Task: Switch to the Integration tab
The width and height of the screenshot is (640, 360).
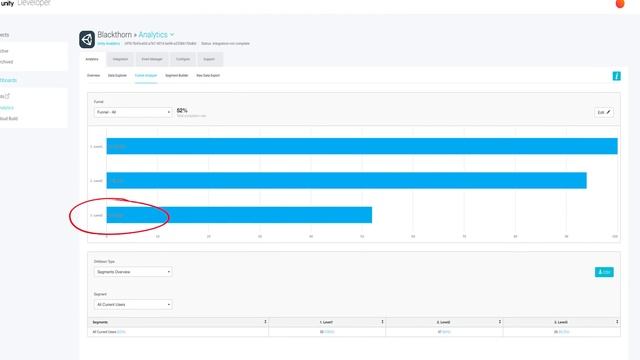Action: click(x=120, y=59)
